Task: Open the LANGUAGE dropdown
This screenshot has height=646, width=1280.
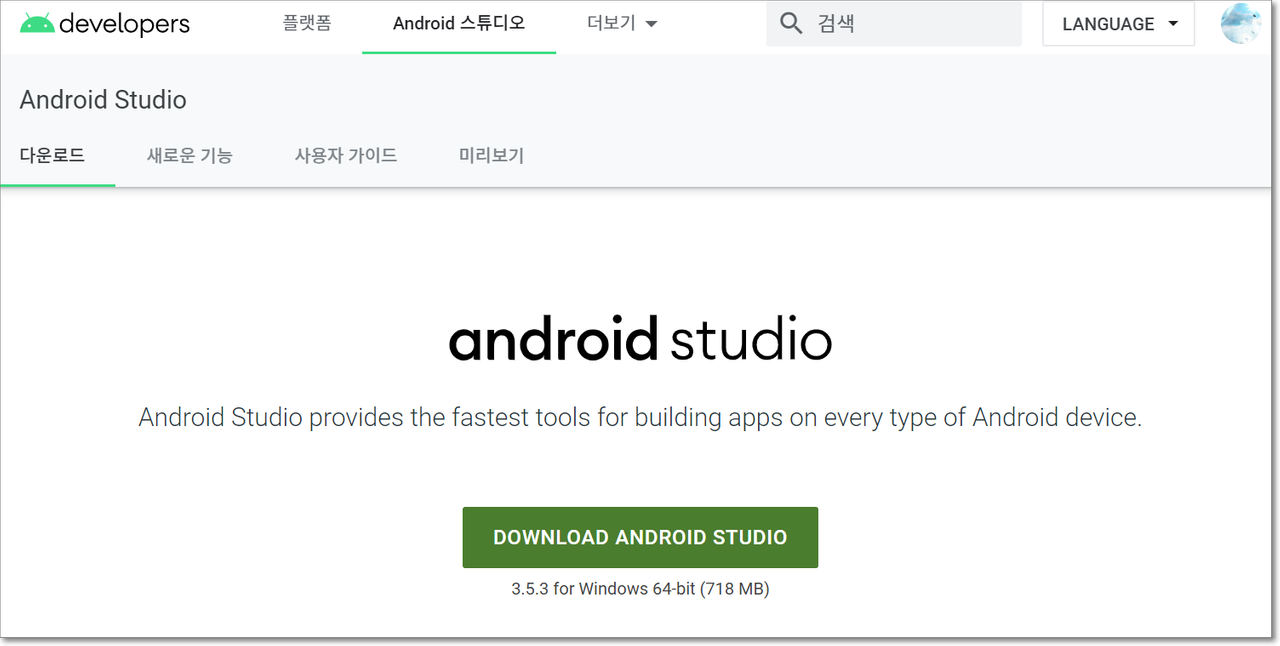Action: coord(1119,24)
